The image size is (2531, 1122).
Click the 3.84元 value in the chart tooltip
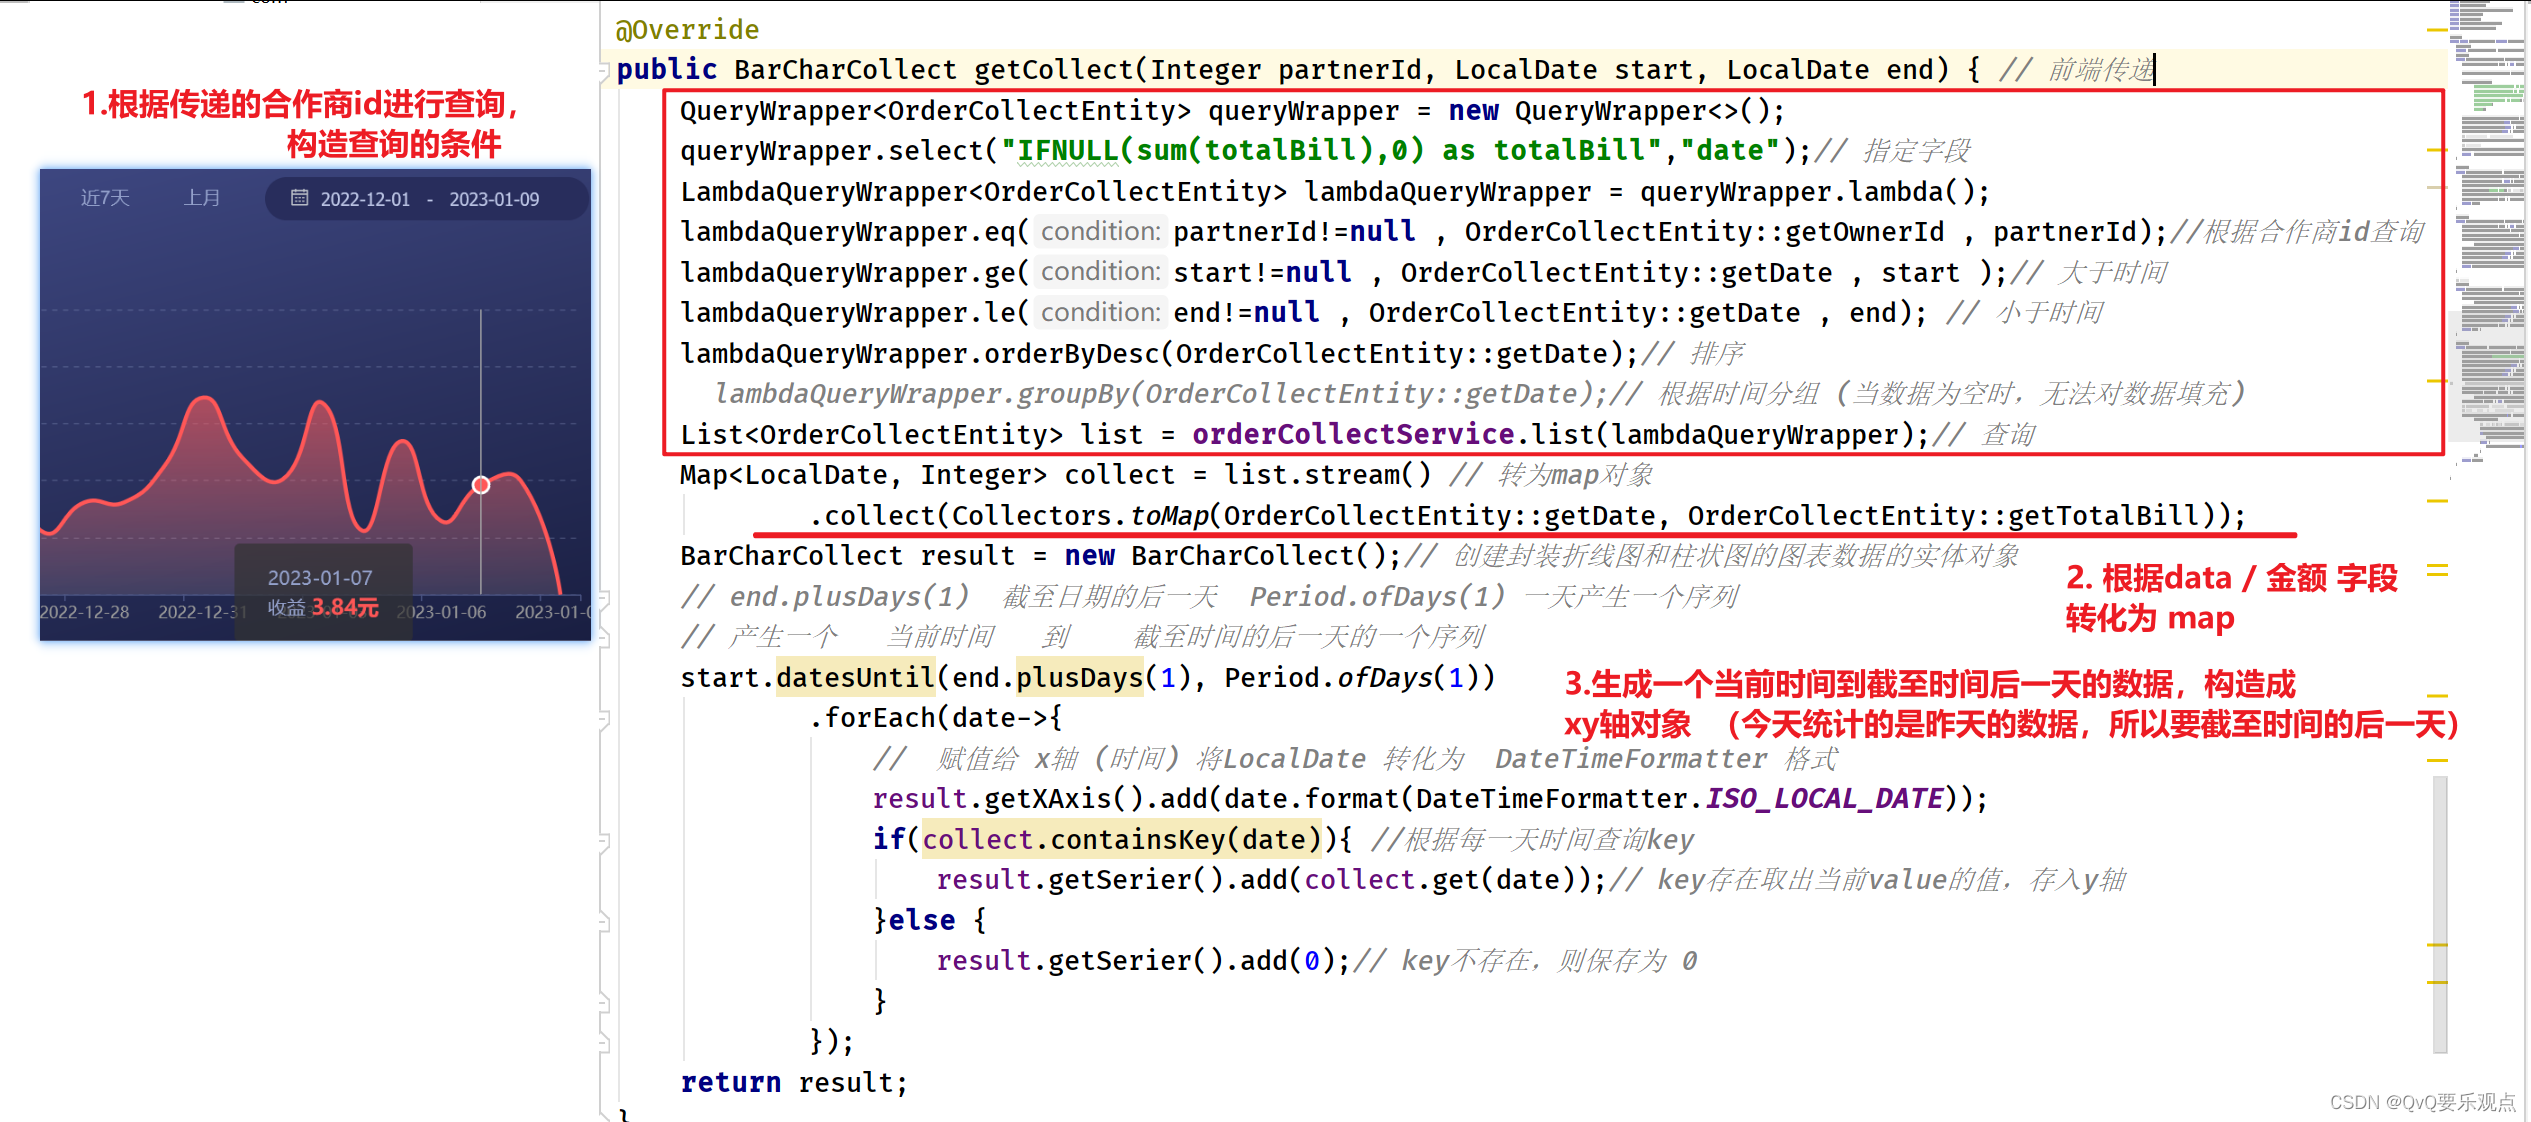tap(345, 607)
